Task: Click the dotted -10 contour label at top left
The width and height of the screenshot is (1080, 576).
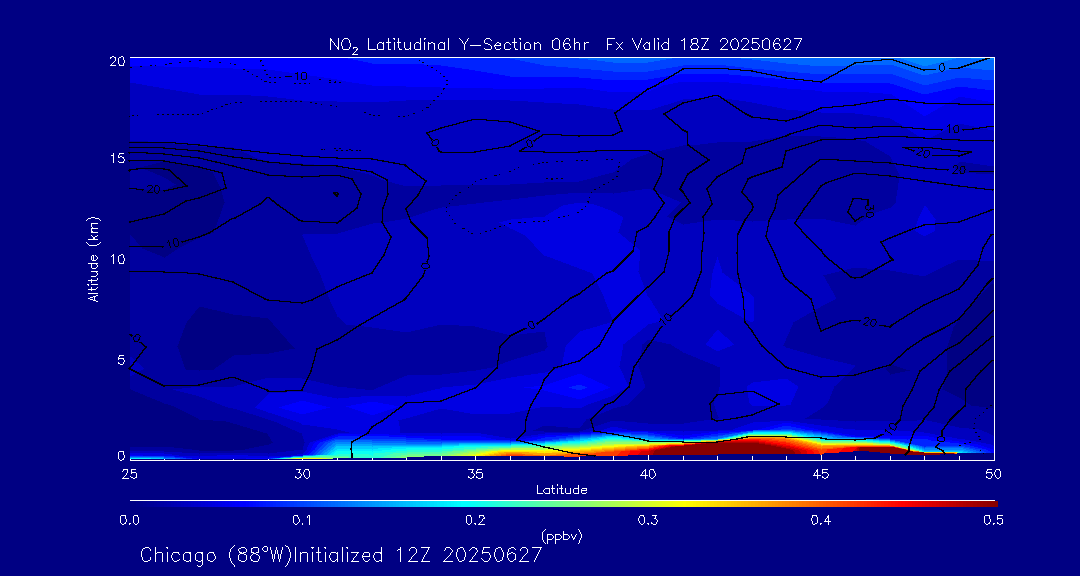Action: 299,76
